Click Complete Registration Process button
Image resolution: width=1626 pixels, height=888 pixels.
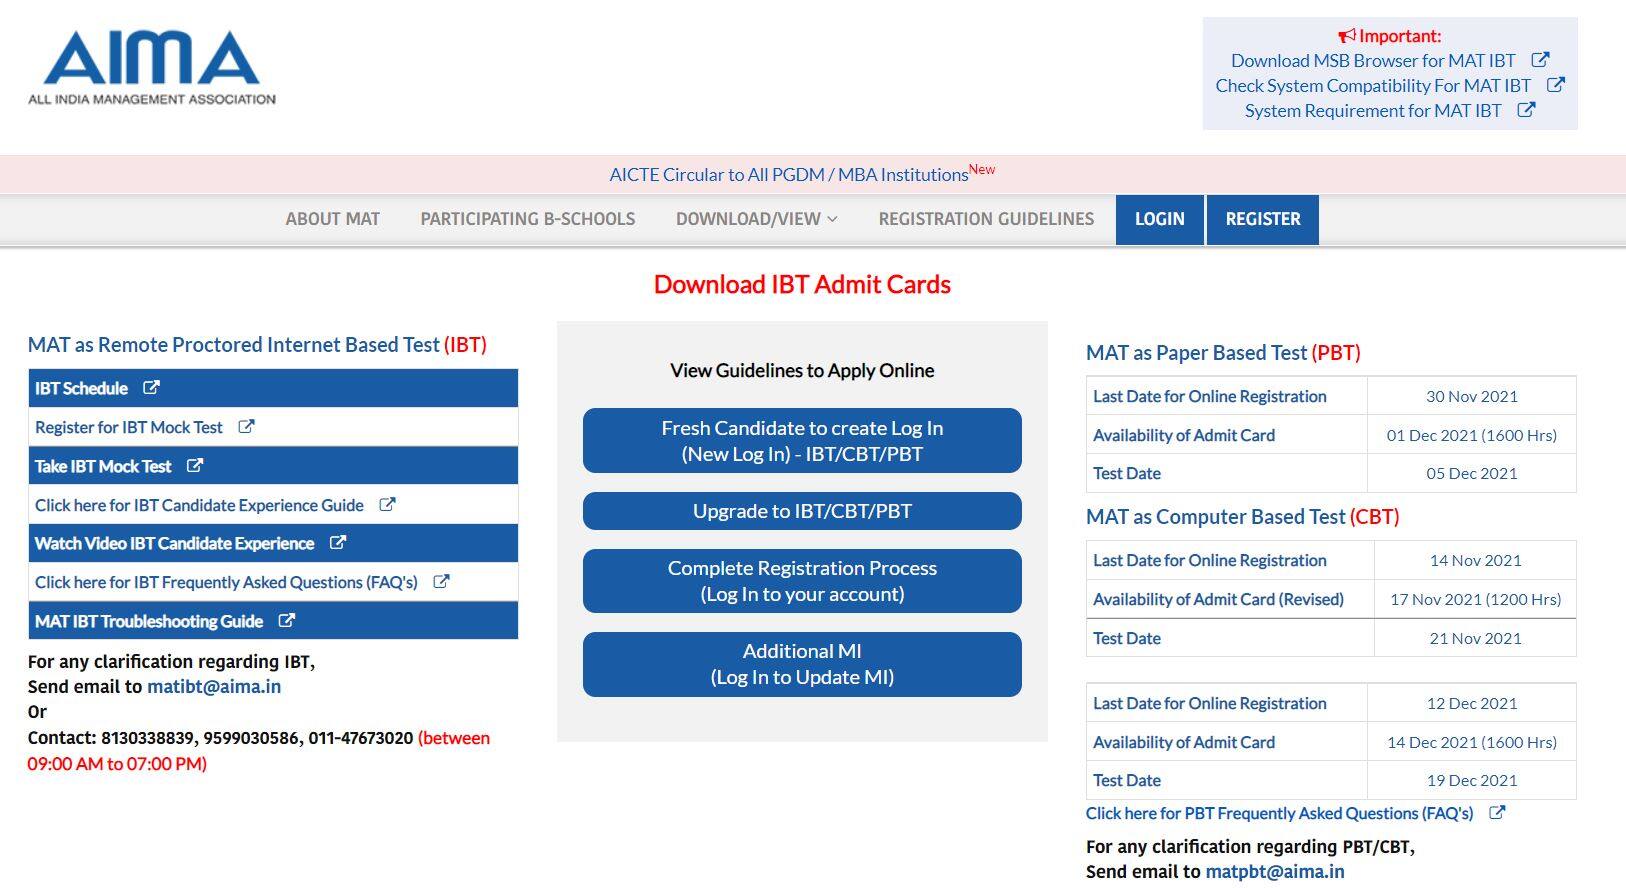802,581
